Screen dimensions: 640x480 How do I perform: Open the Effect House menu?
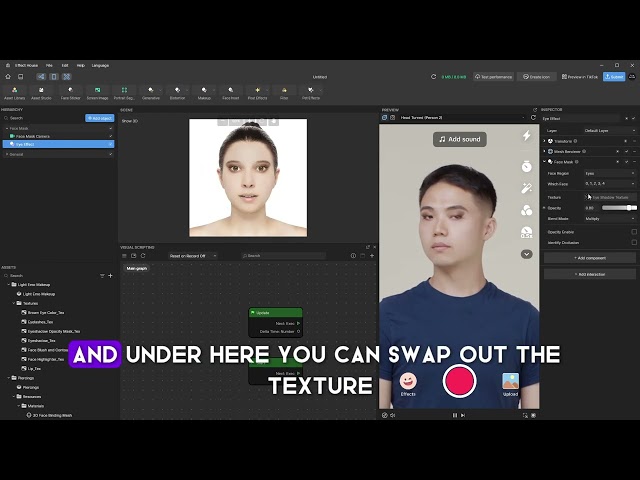tap(27, 65)
